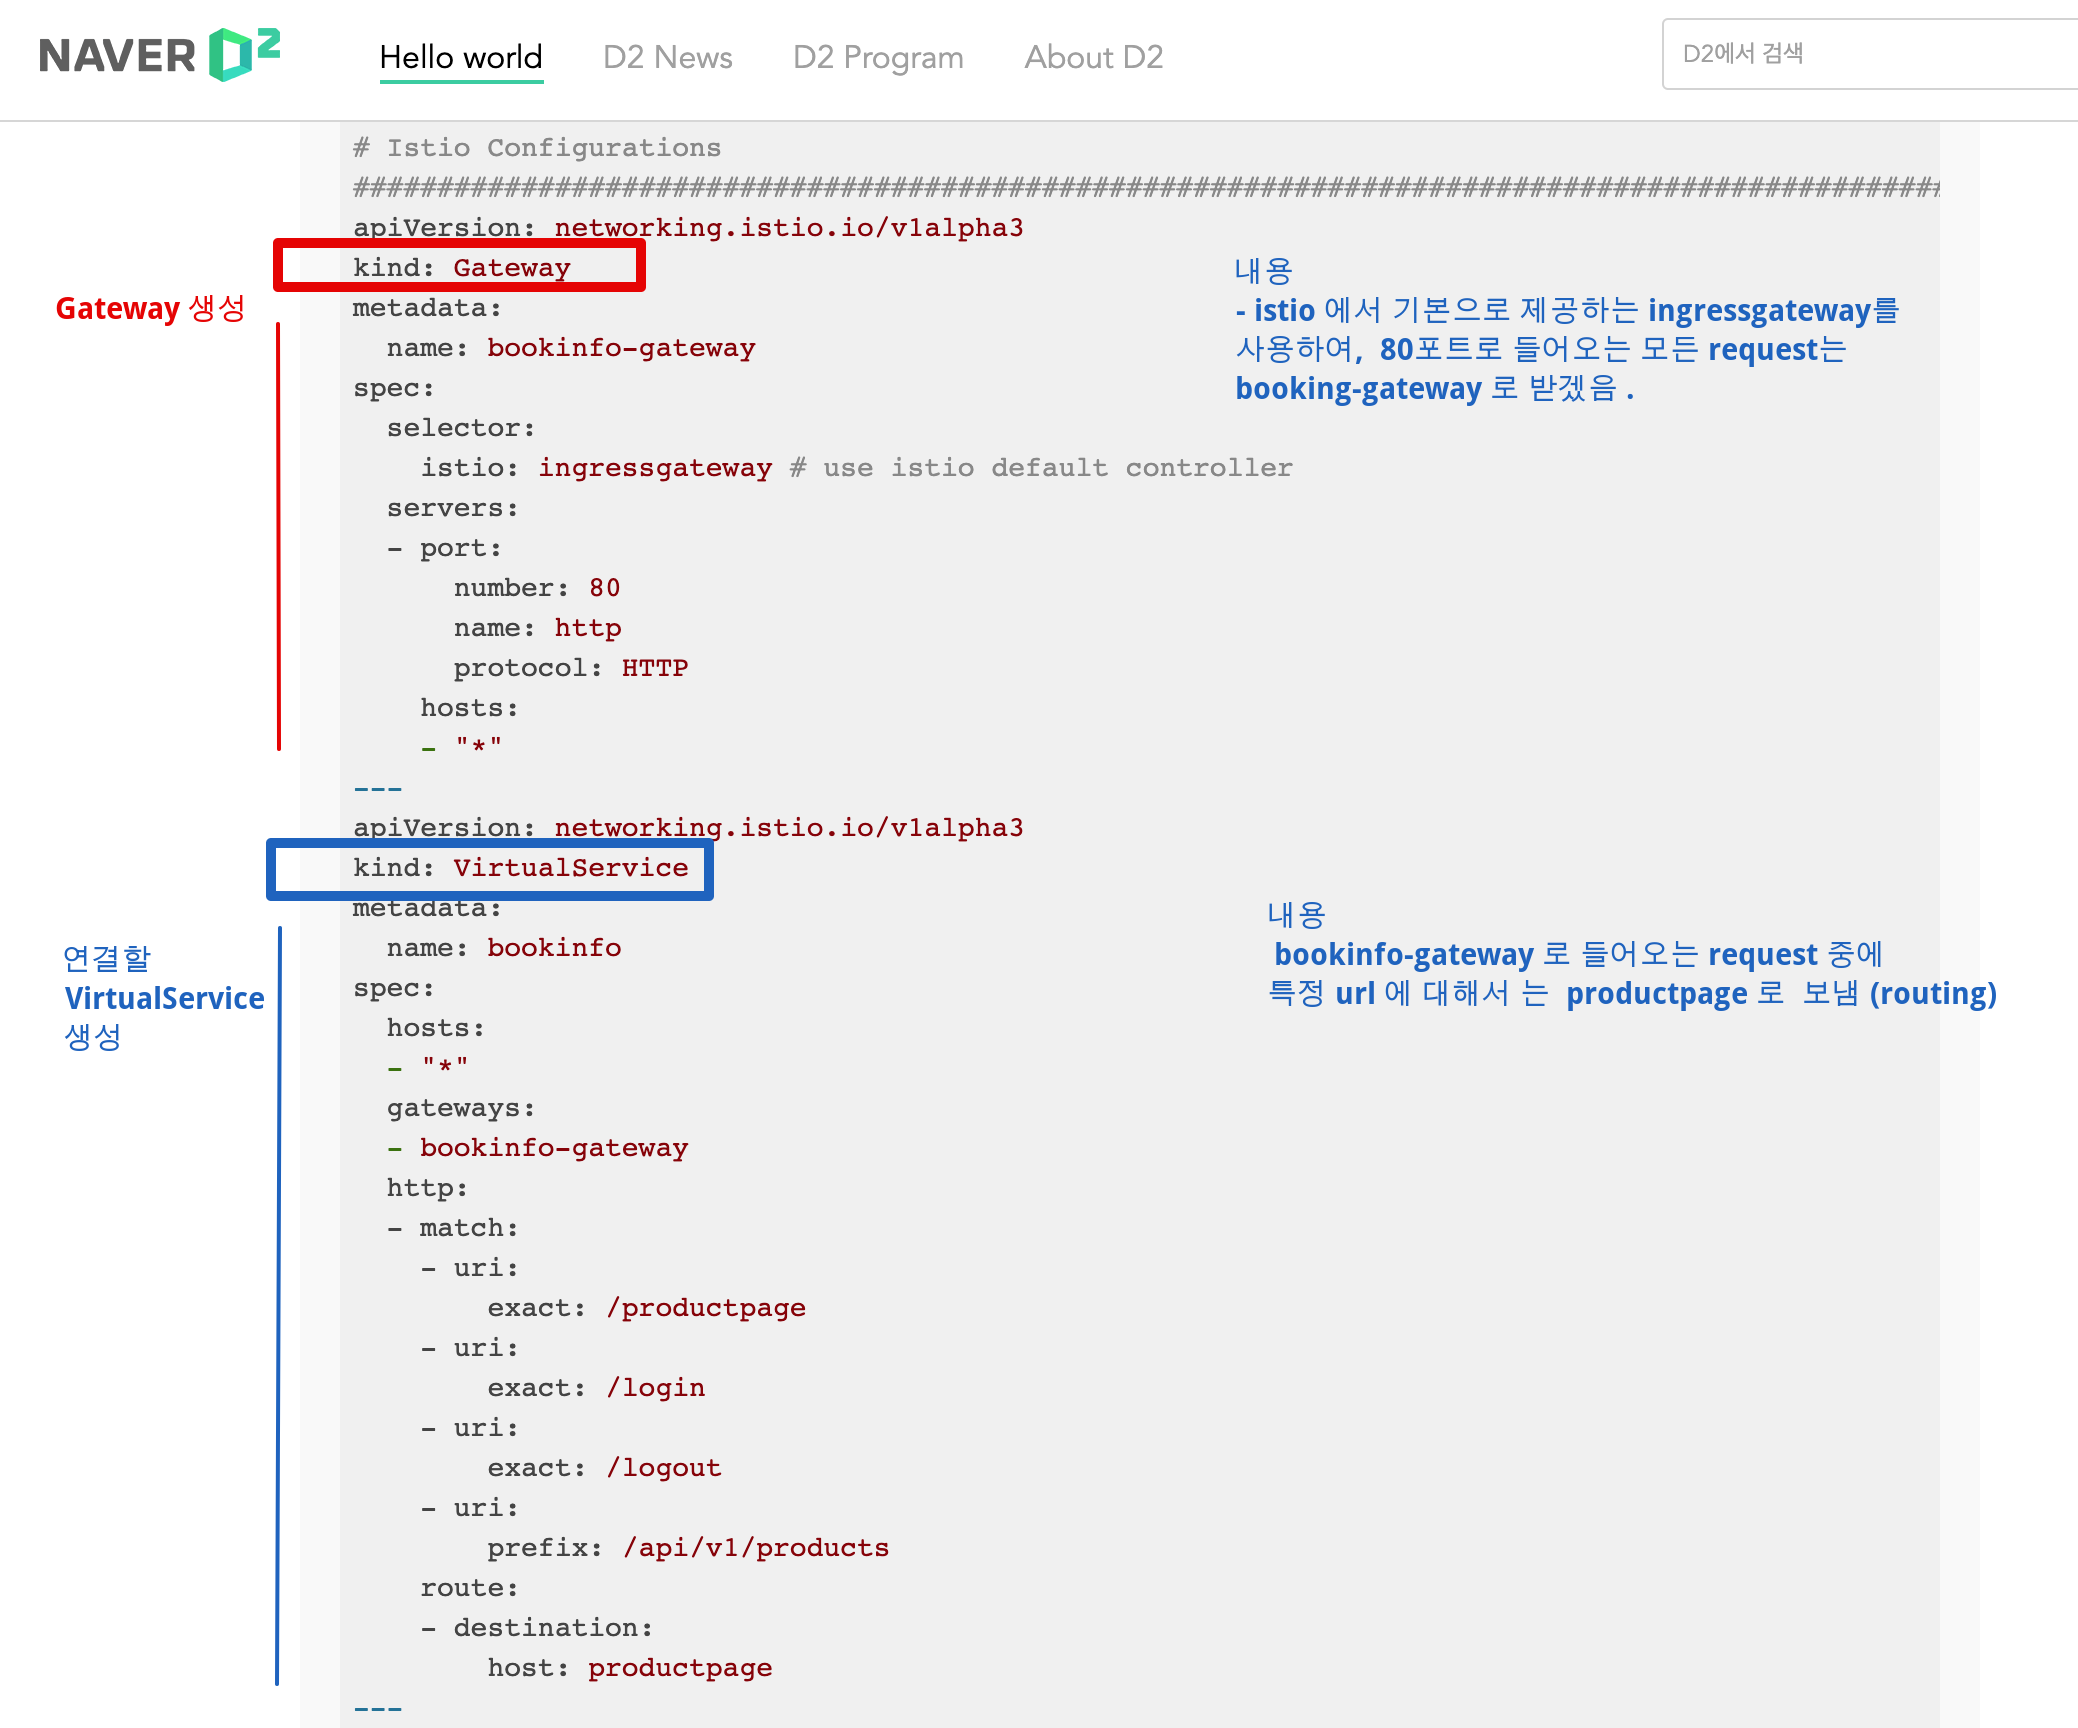Click the port number 80 value
The height and width of the screenshot is (1728, 2078).
tap(604, 588)
